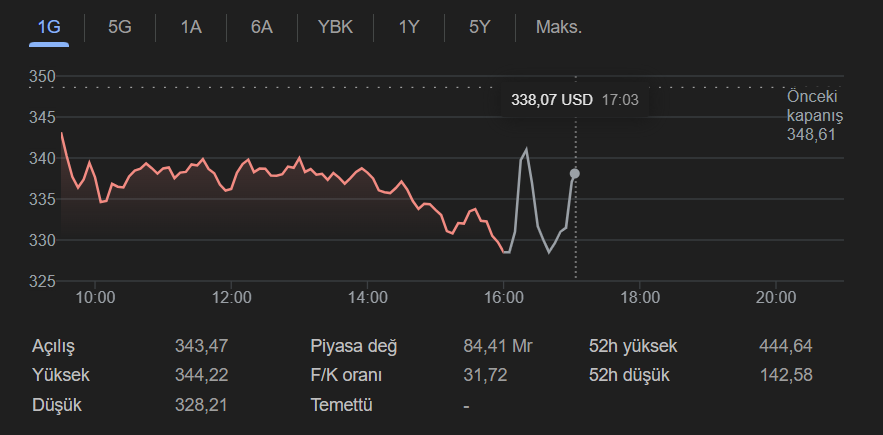The width and height of the screenshot is (883, 435).
Task: Select the Yüksek value 344,22
Action: point(201,376)
